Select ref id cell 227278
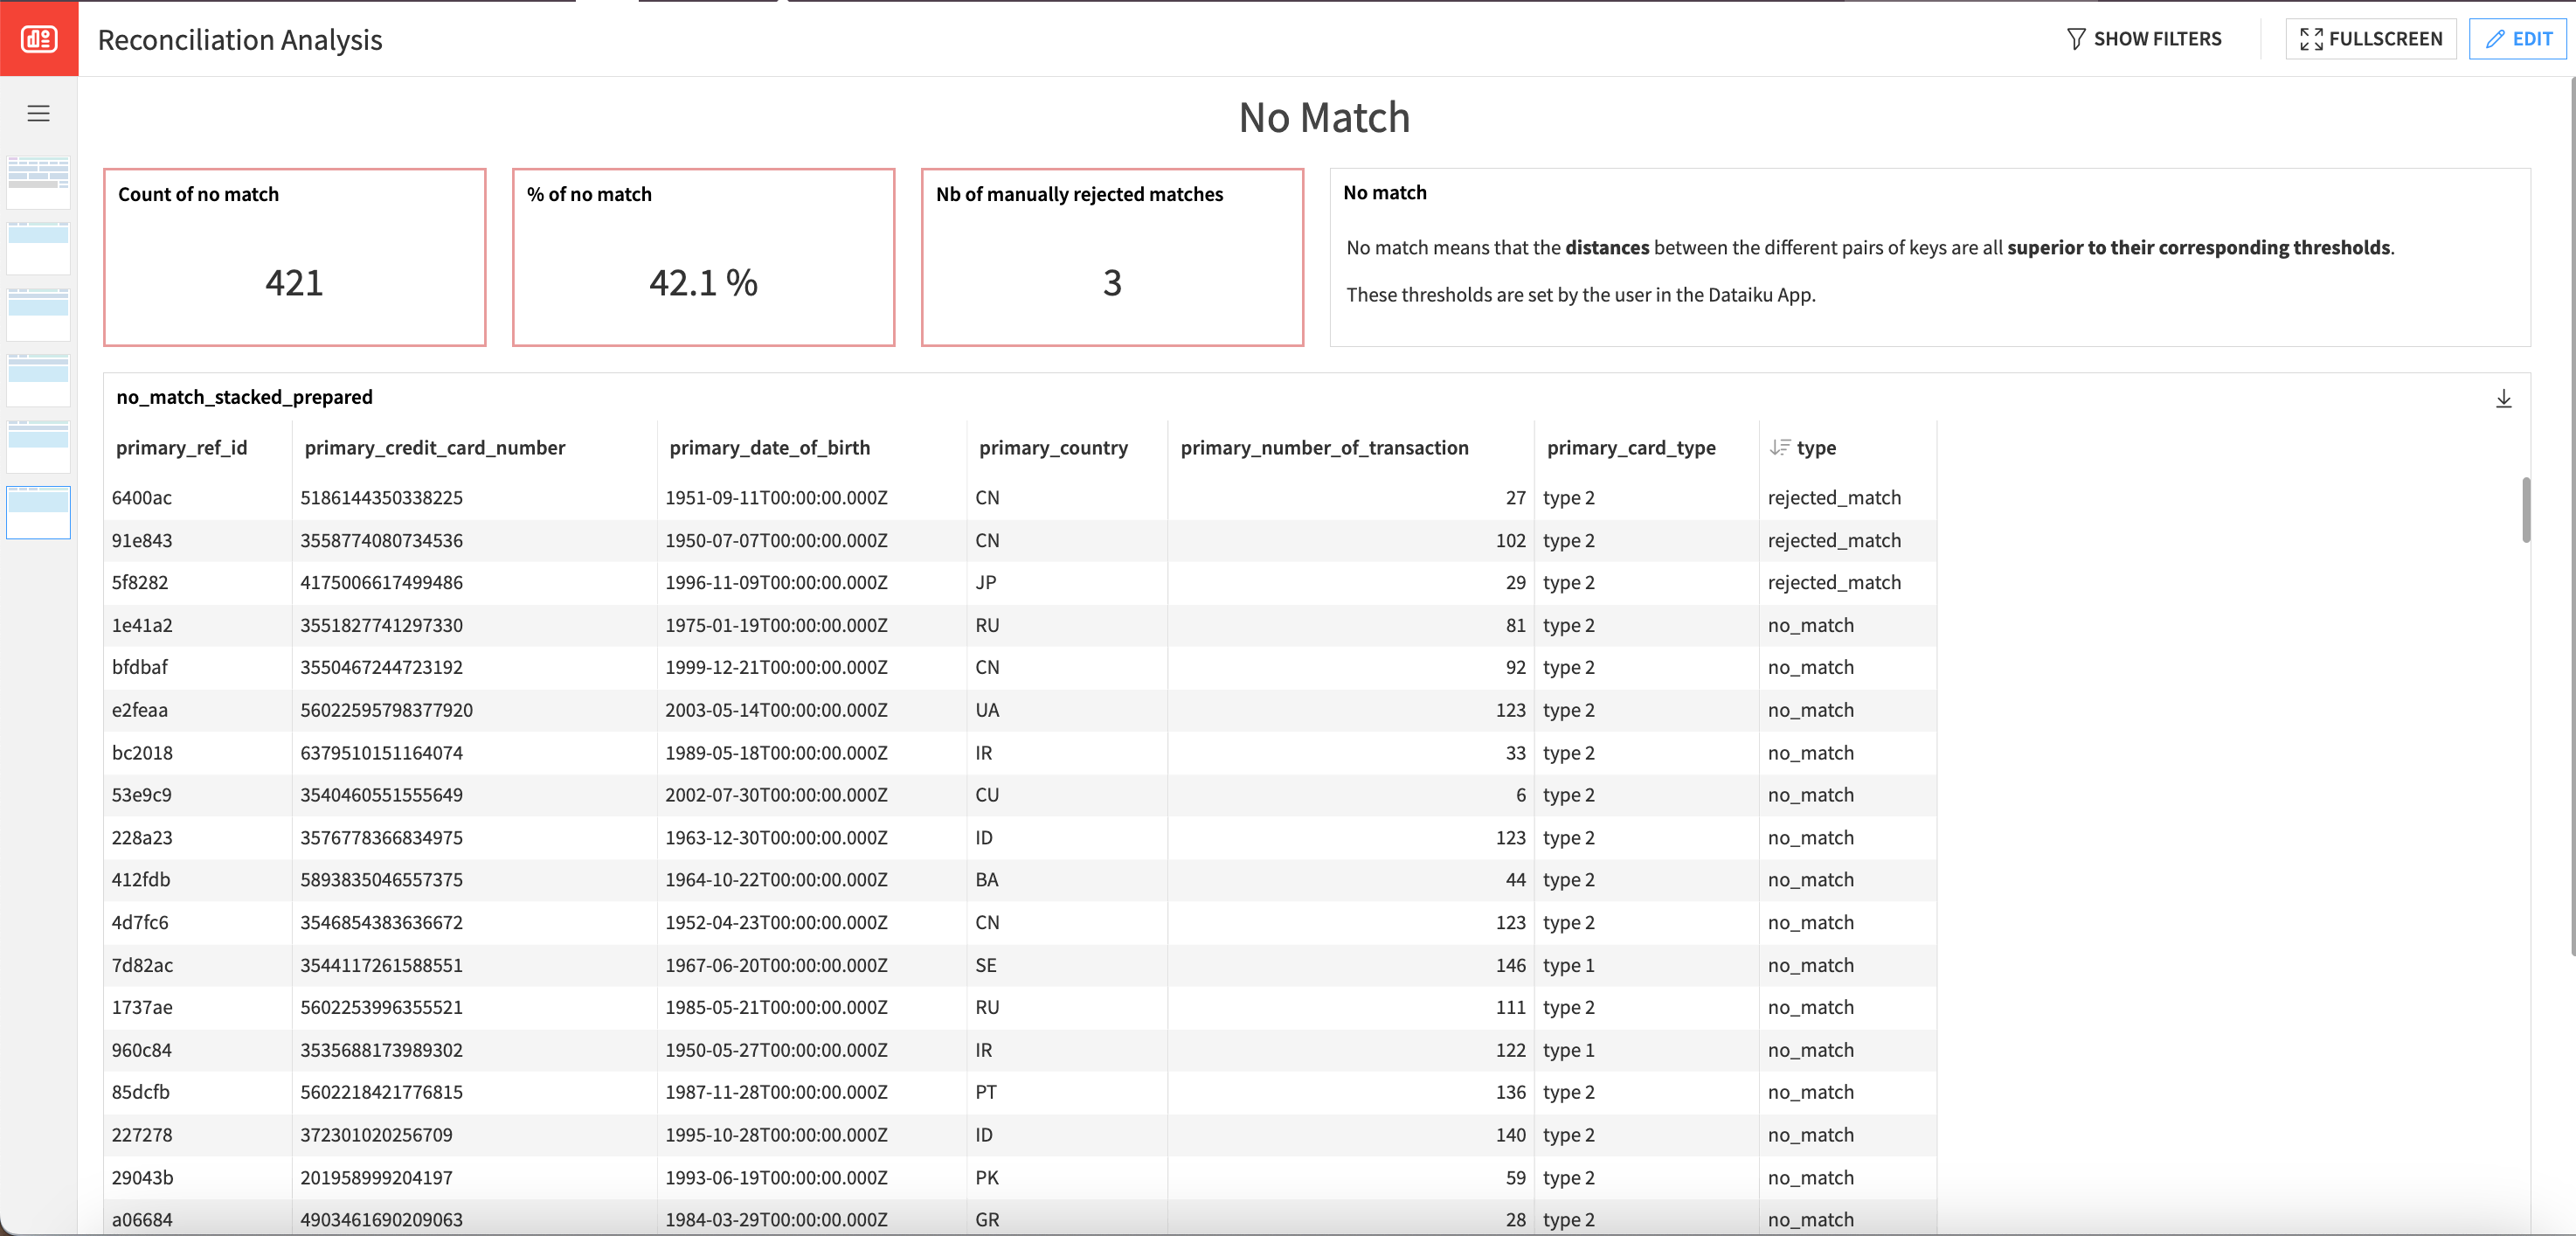This screenshot has width=2576, height=1236. [x=142, y=1135]
